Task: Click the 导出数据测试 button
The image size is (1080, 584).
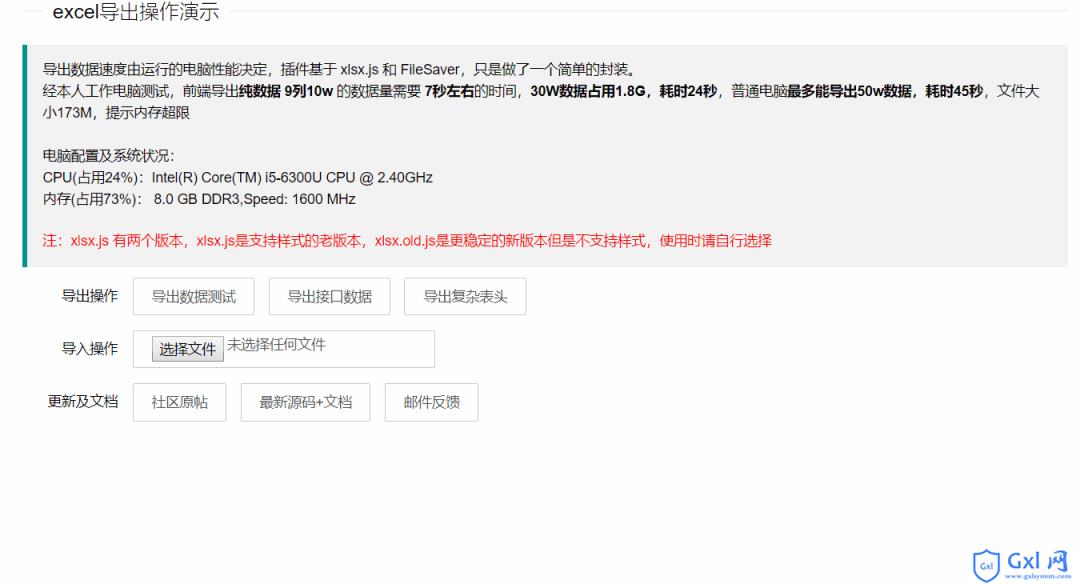Action: coord(194,297)
